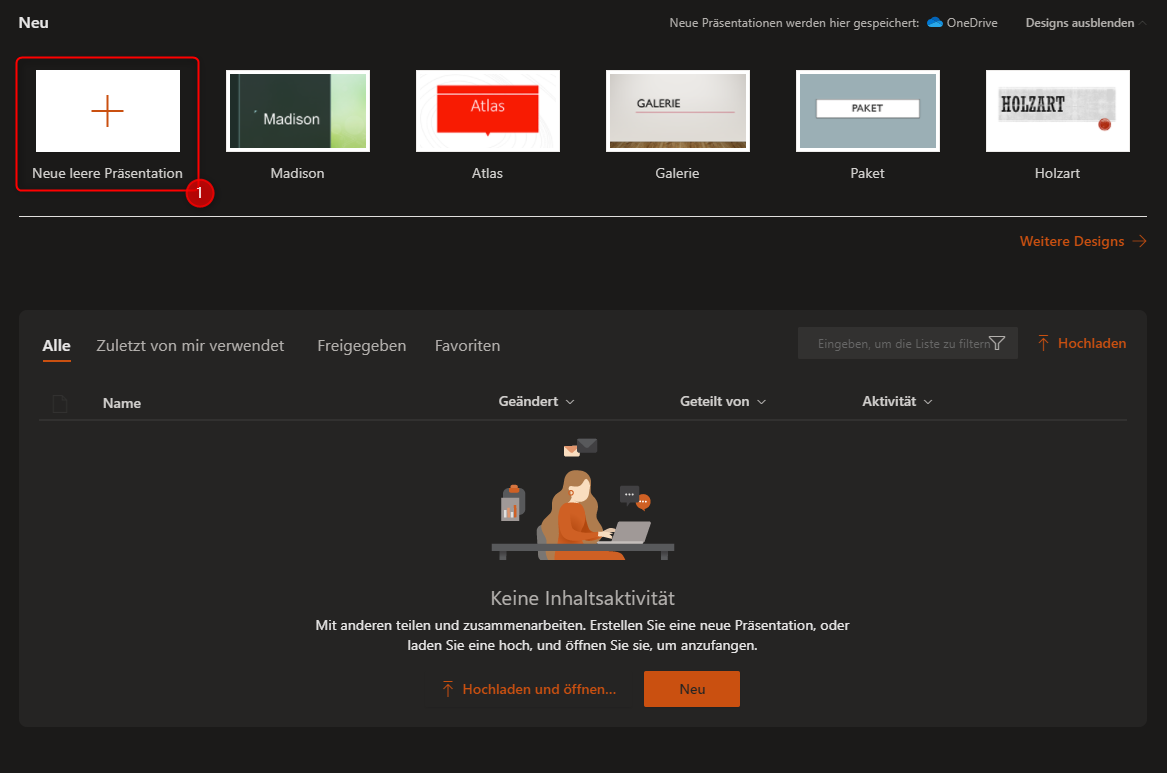
Task: Choose the Galerie design template
Action: pyautogui.click(x=678, y=111)
